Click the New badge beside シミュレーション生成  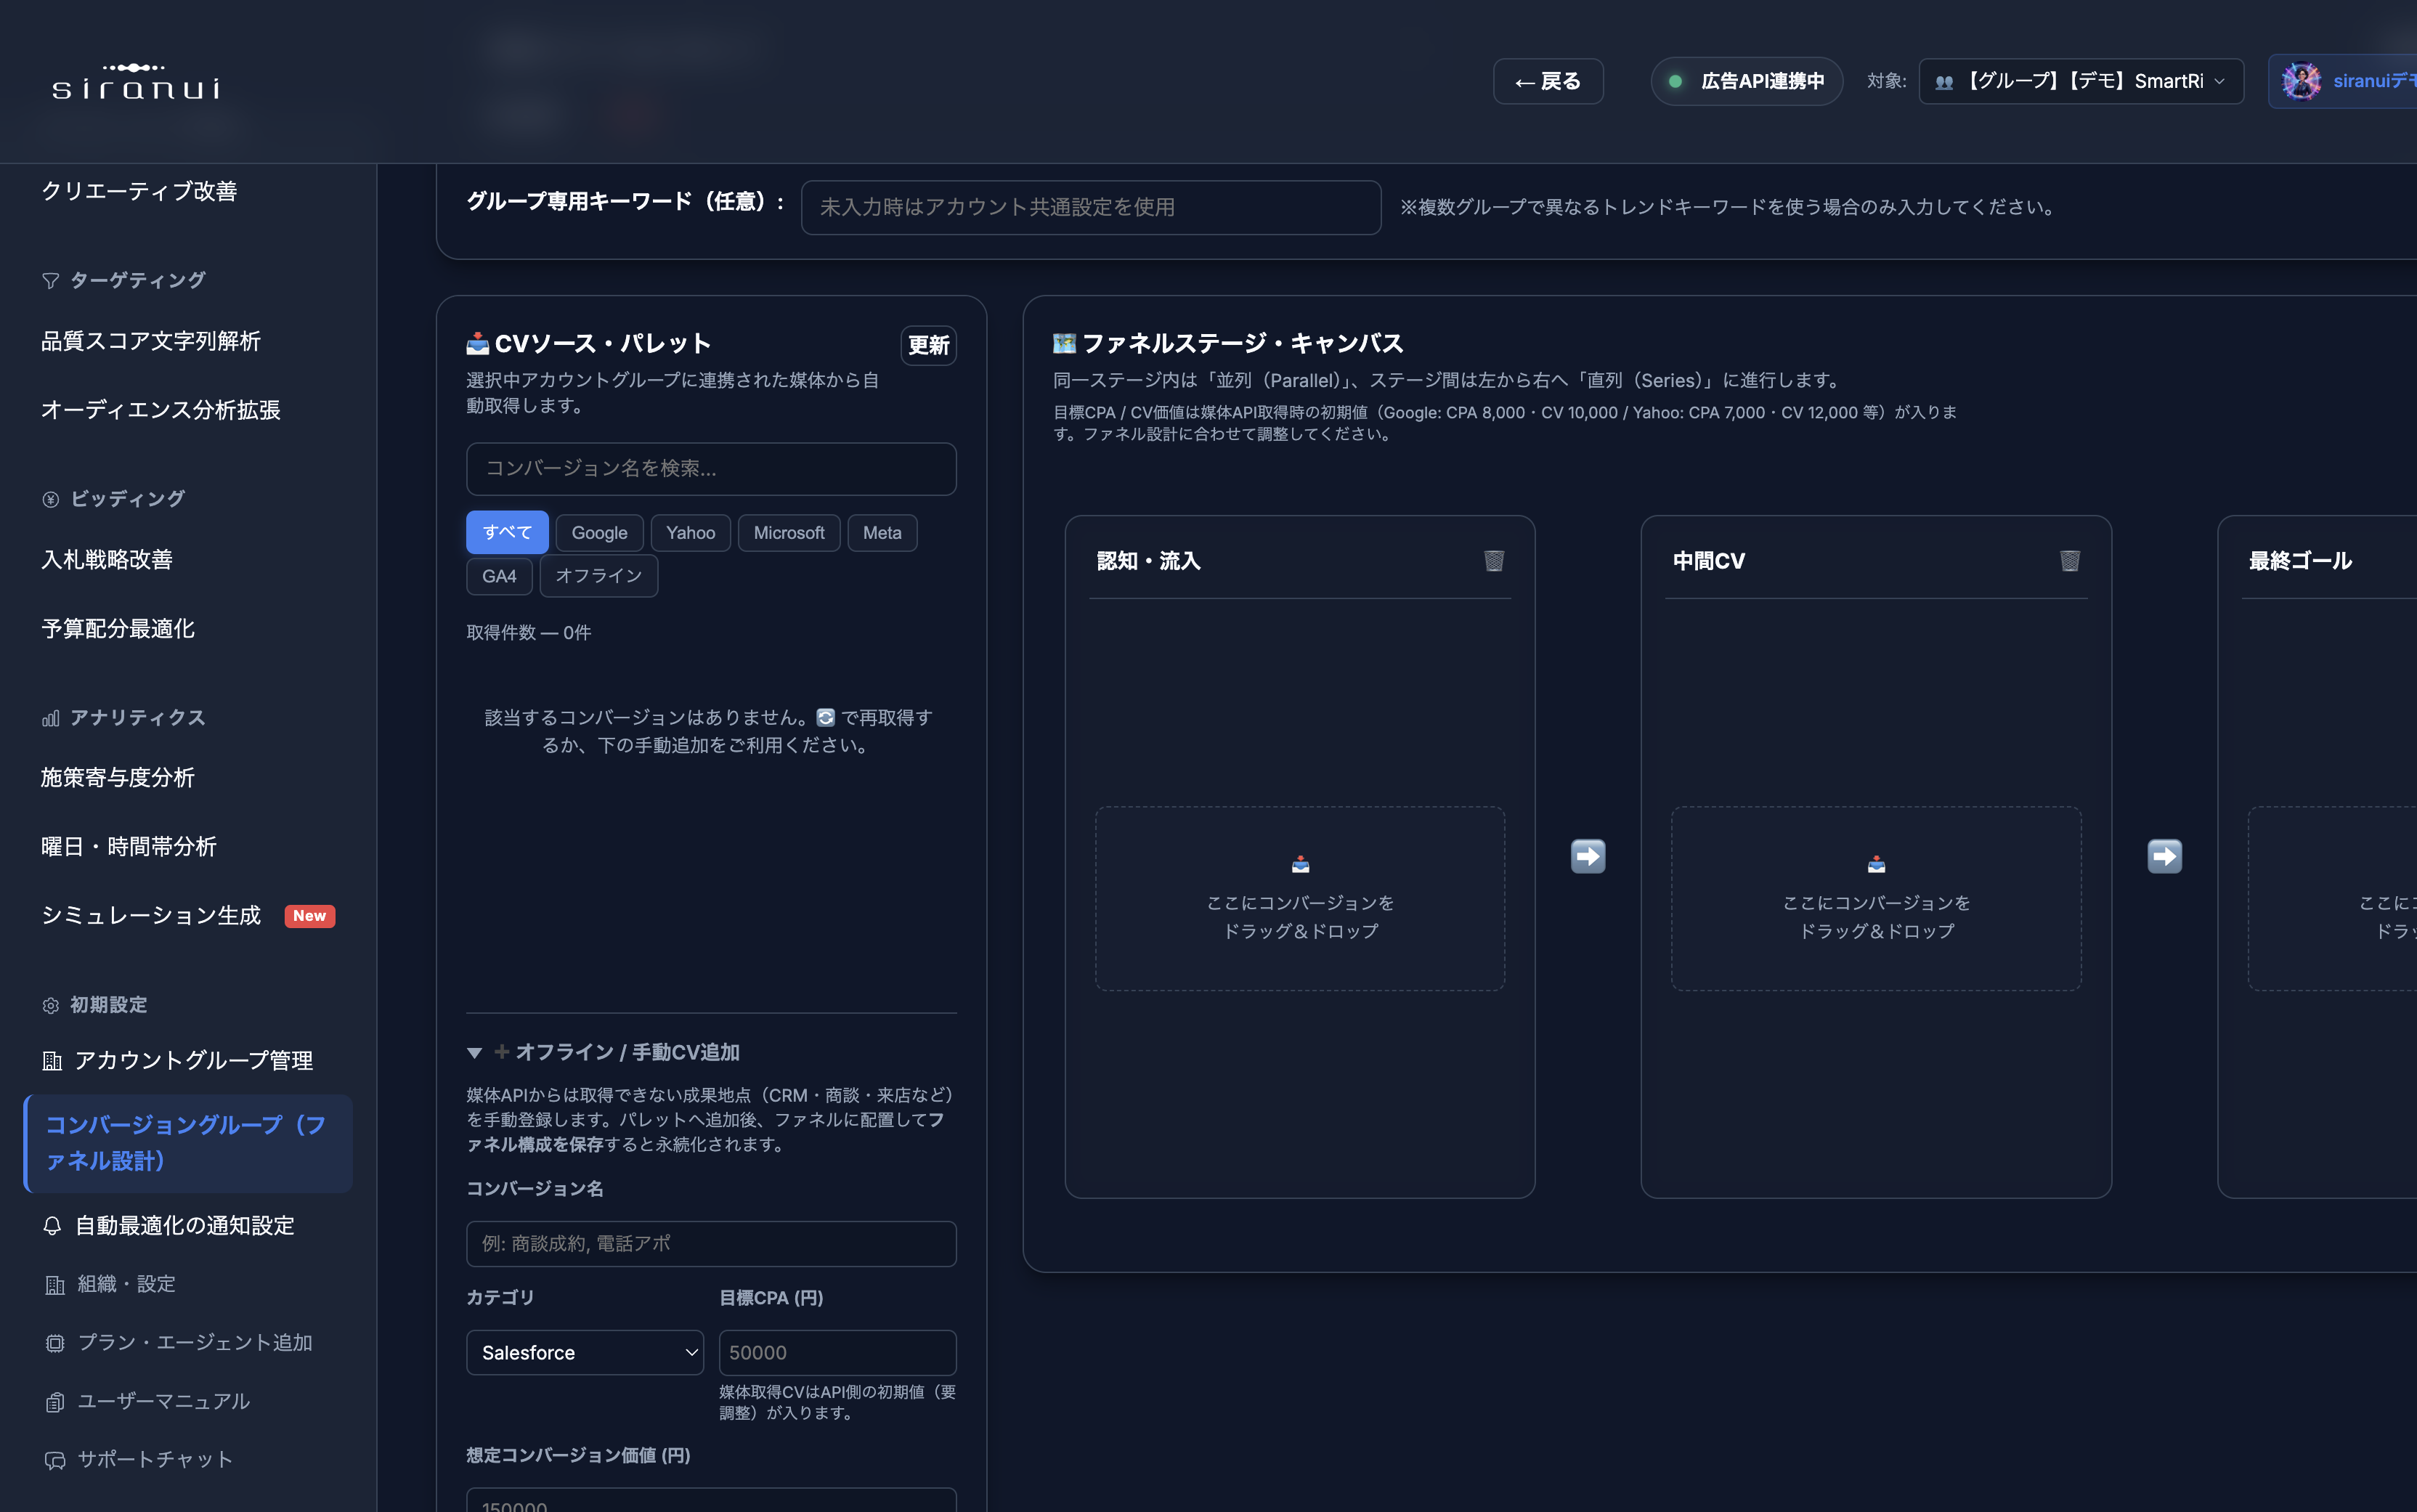tap(309, 915)
